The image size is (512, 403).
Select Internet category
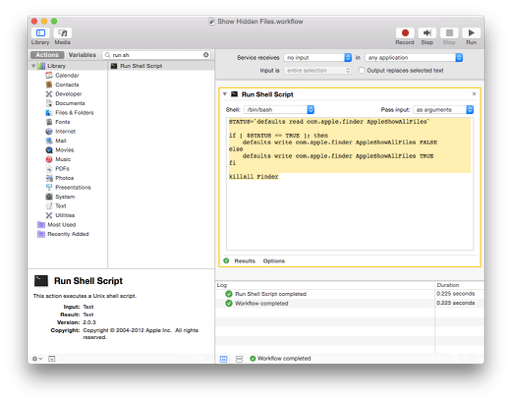coord(65,131)
